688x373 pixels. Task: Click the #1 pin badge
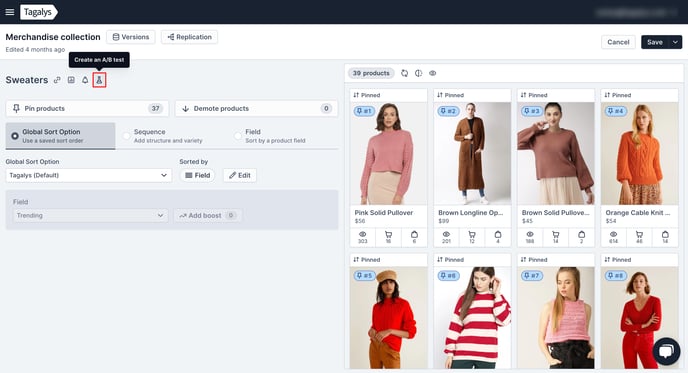tap(364, 111)
